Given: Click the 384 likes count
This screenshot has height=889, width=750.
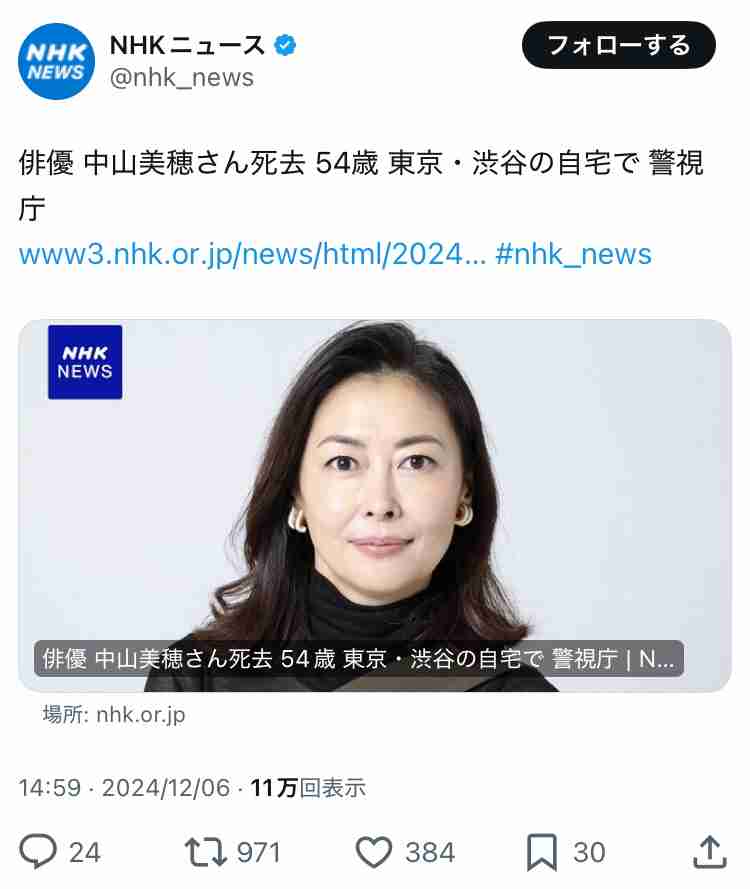Looking at the screenshot, I should (430, 853).
